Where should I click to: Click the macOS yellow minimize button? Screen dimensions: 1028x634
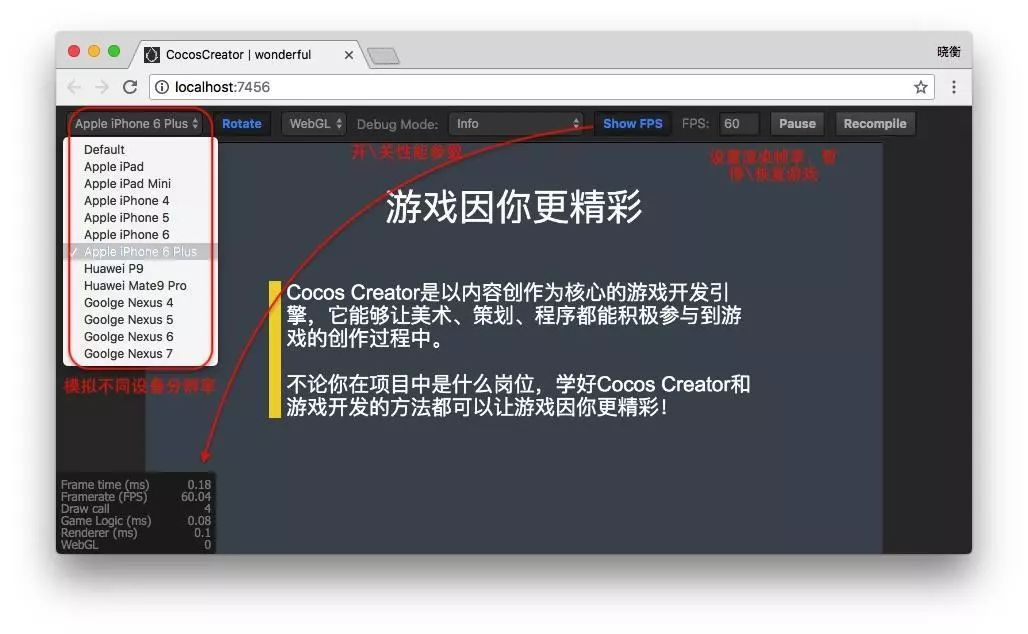(94, 51)
